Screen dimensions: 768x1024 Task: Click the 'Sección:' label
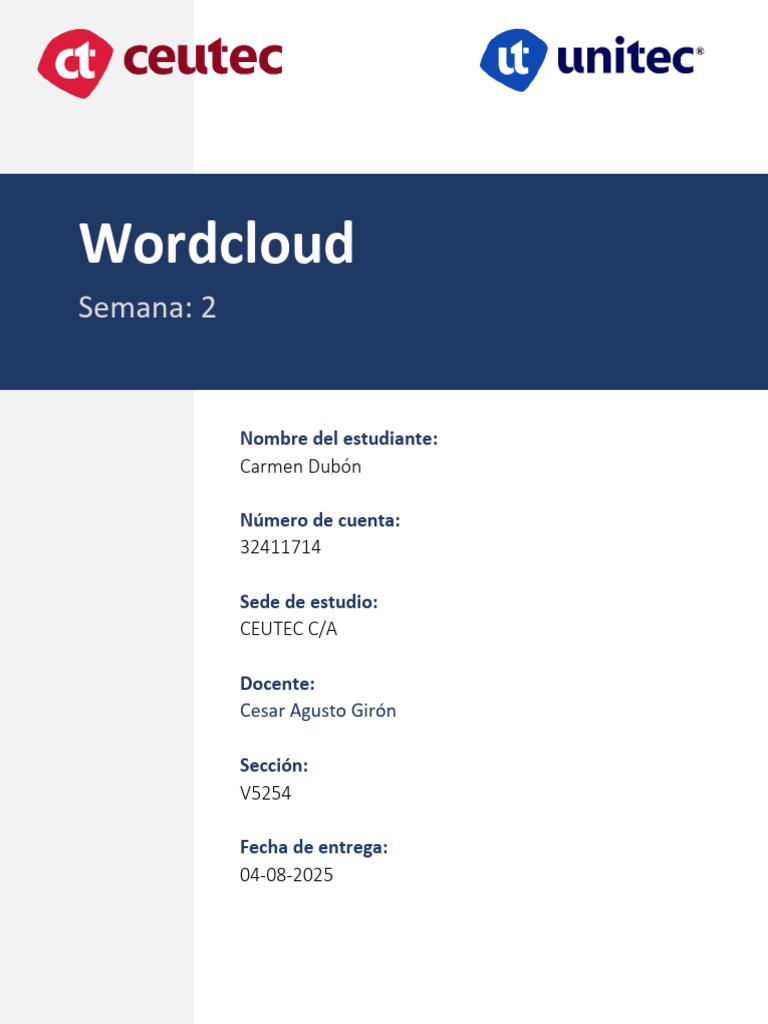click(273, 765)
